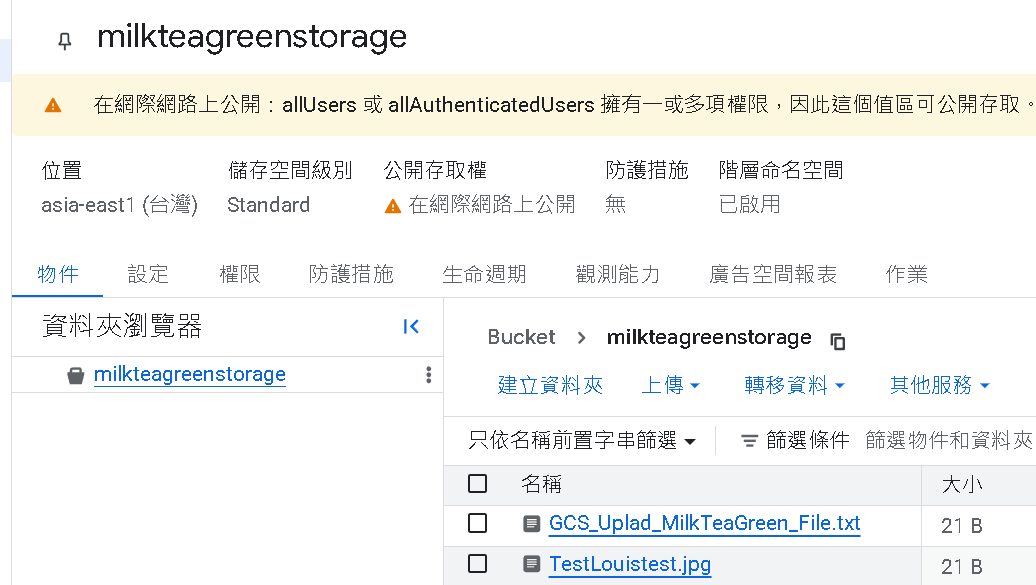Viewport: 1036px width, 585px height.
Task: Open the 其他服務 dropdown
Action: coord(940,385)
